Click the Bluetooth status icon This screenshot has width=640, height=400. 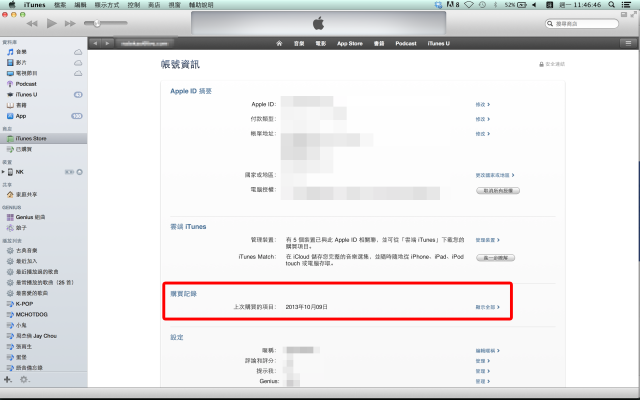click(x=495, y=5)
